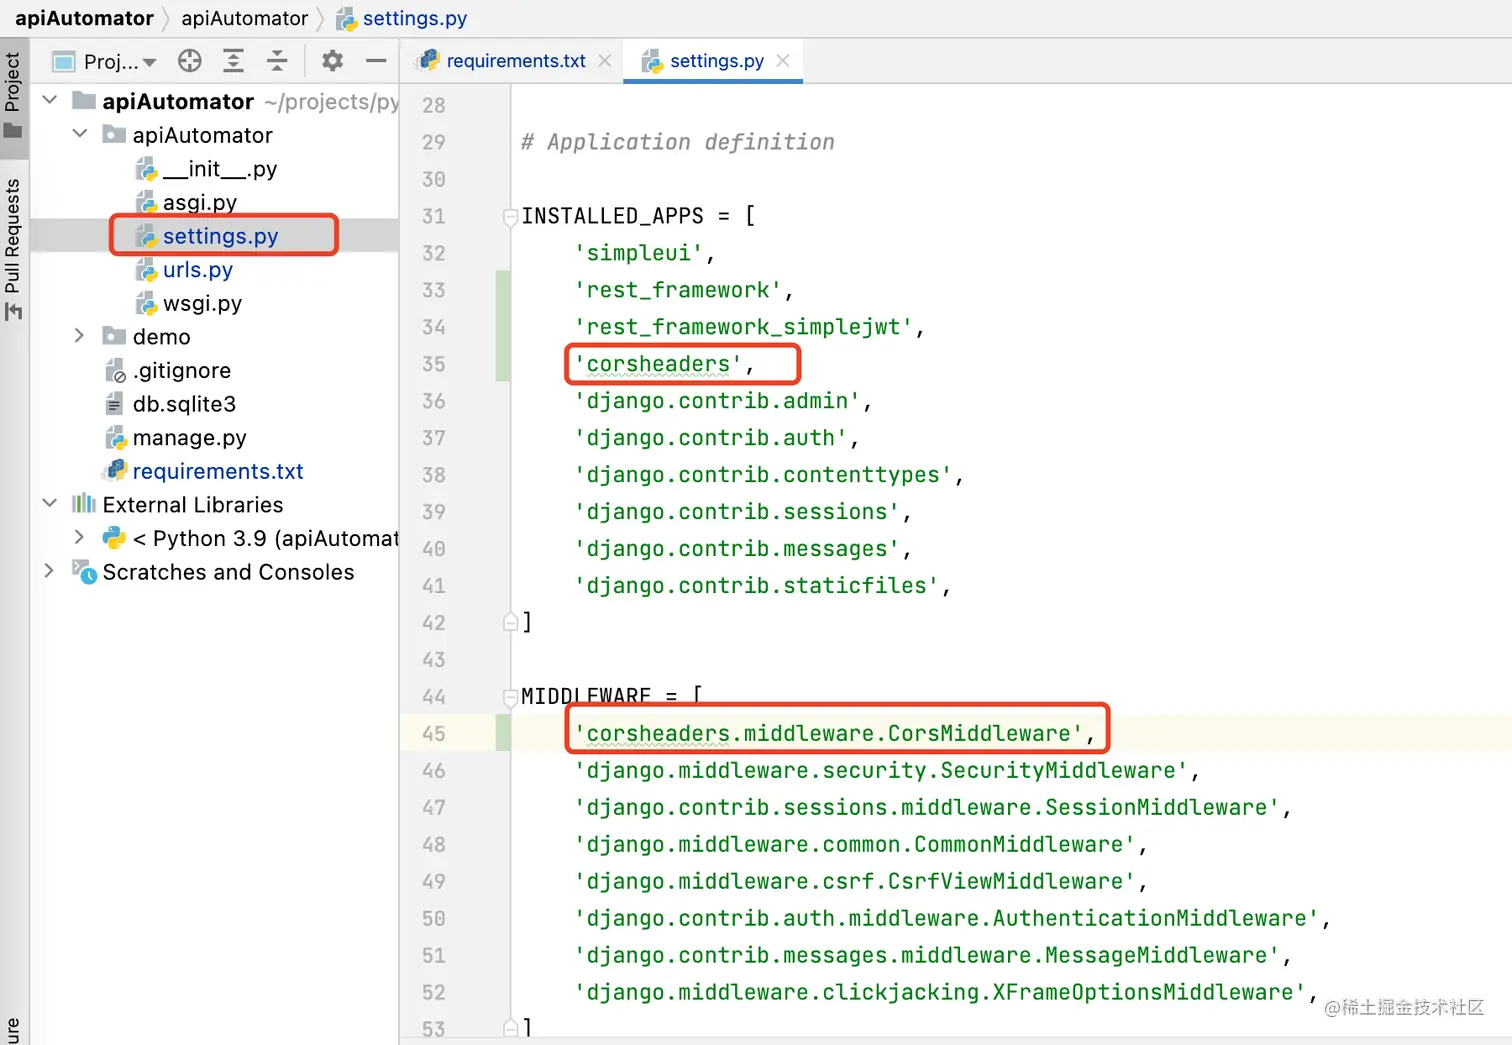Screen dimensions: 1512x1045
Task: Click 'corsheaders.middleware.CorsMiddleware' on line 45
Action: tap(828, 734)
